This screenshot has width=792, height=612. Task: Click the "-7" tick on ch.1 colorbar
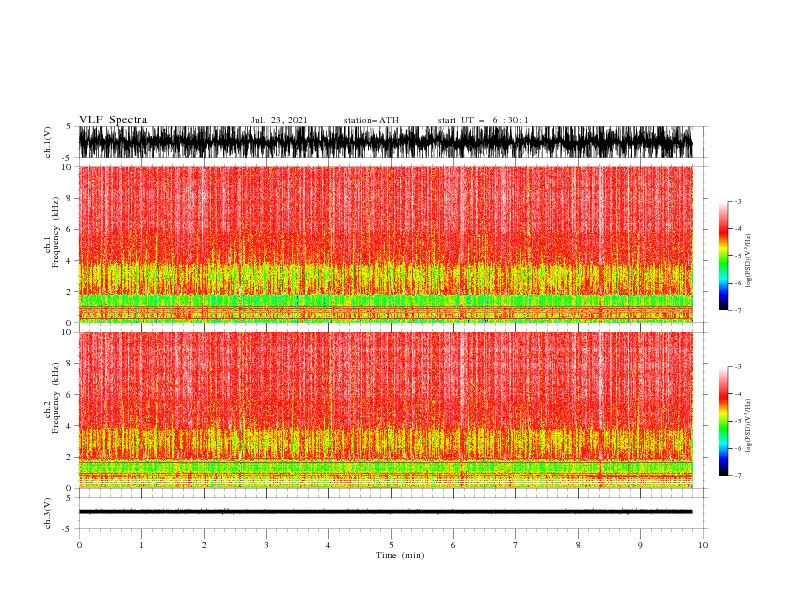tap(737, 310)
